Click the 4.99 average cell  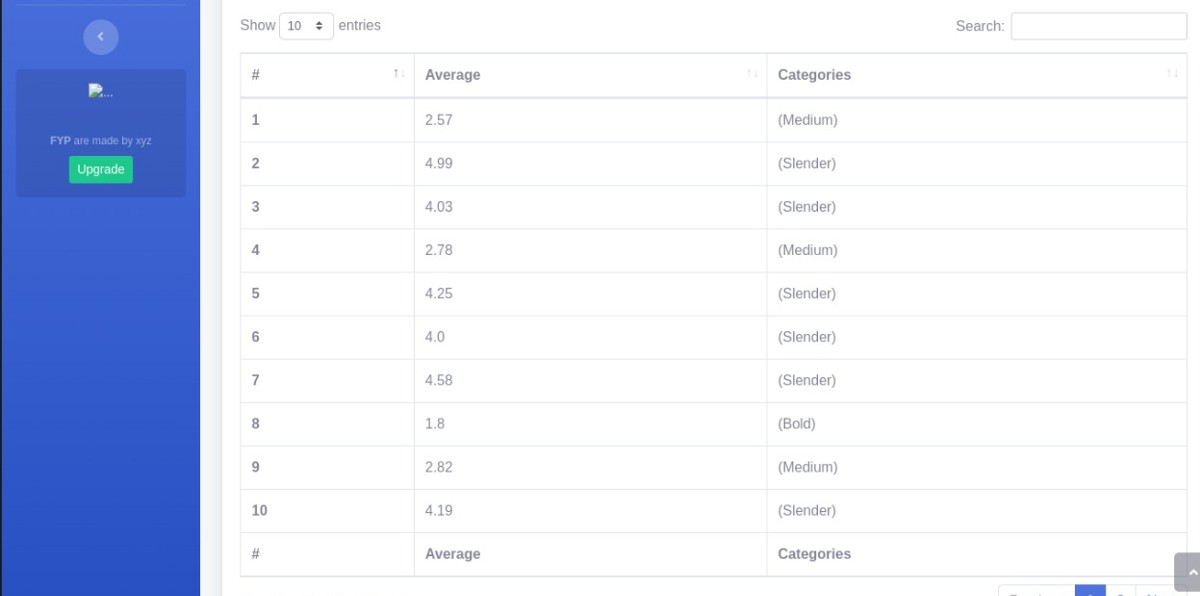pyautogui.click(x=439, y=163)
